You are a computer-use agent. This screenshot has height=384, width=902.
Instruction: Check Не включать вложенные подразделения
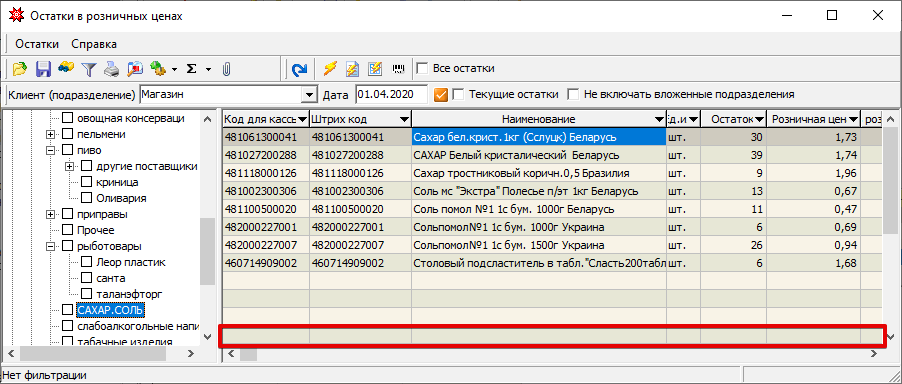pos(573,94)
